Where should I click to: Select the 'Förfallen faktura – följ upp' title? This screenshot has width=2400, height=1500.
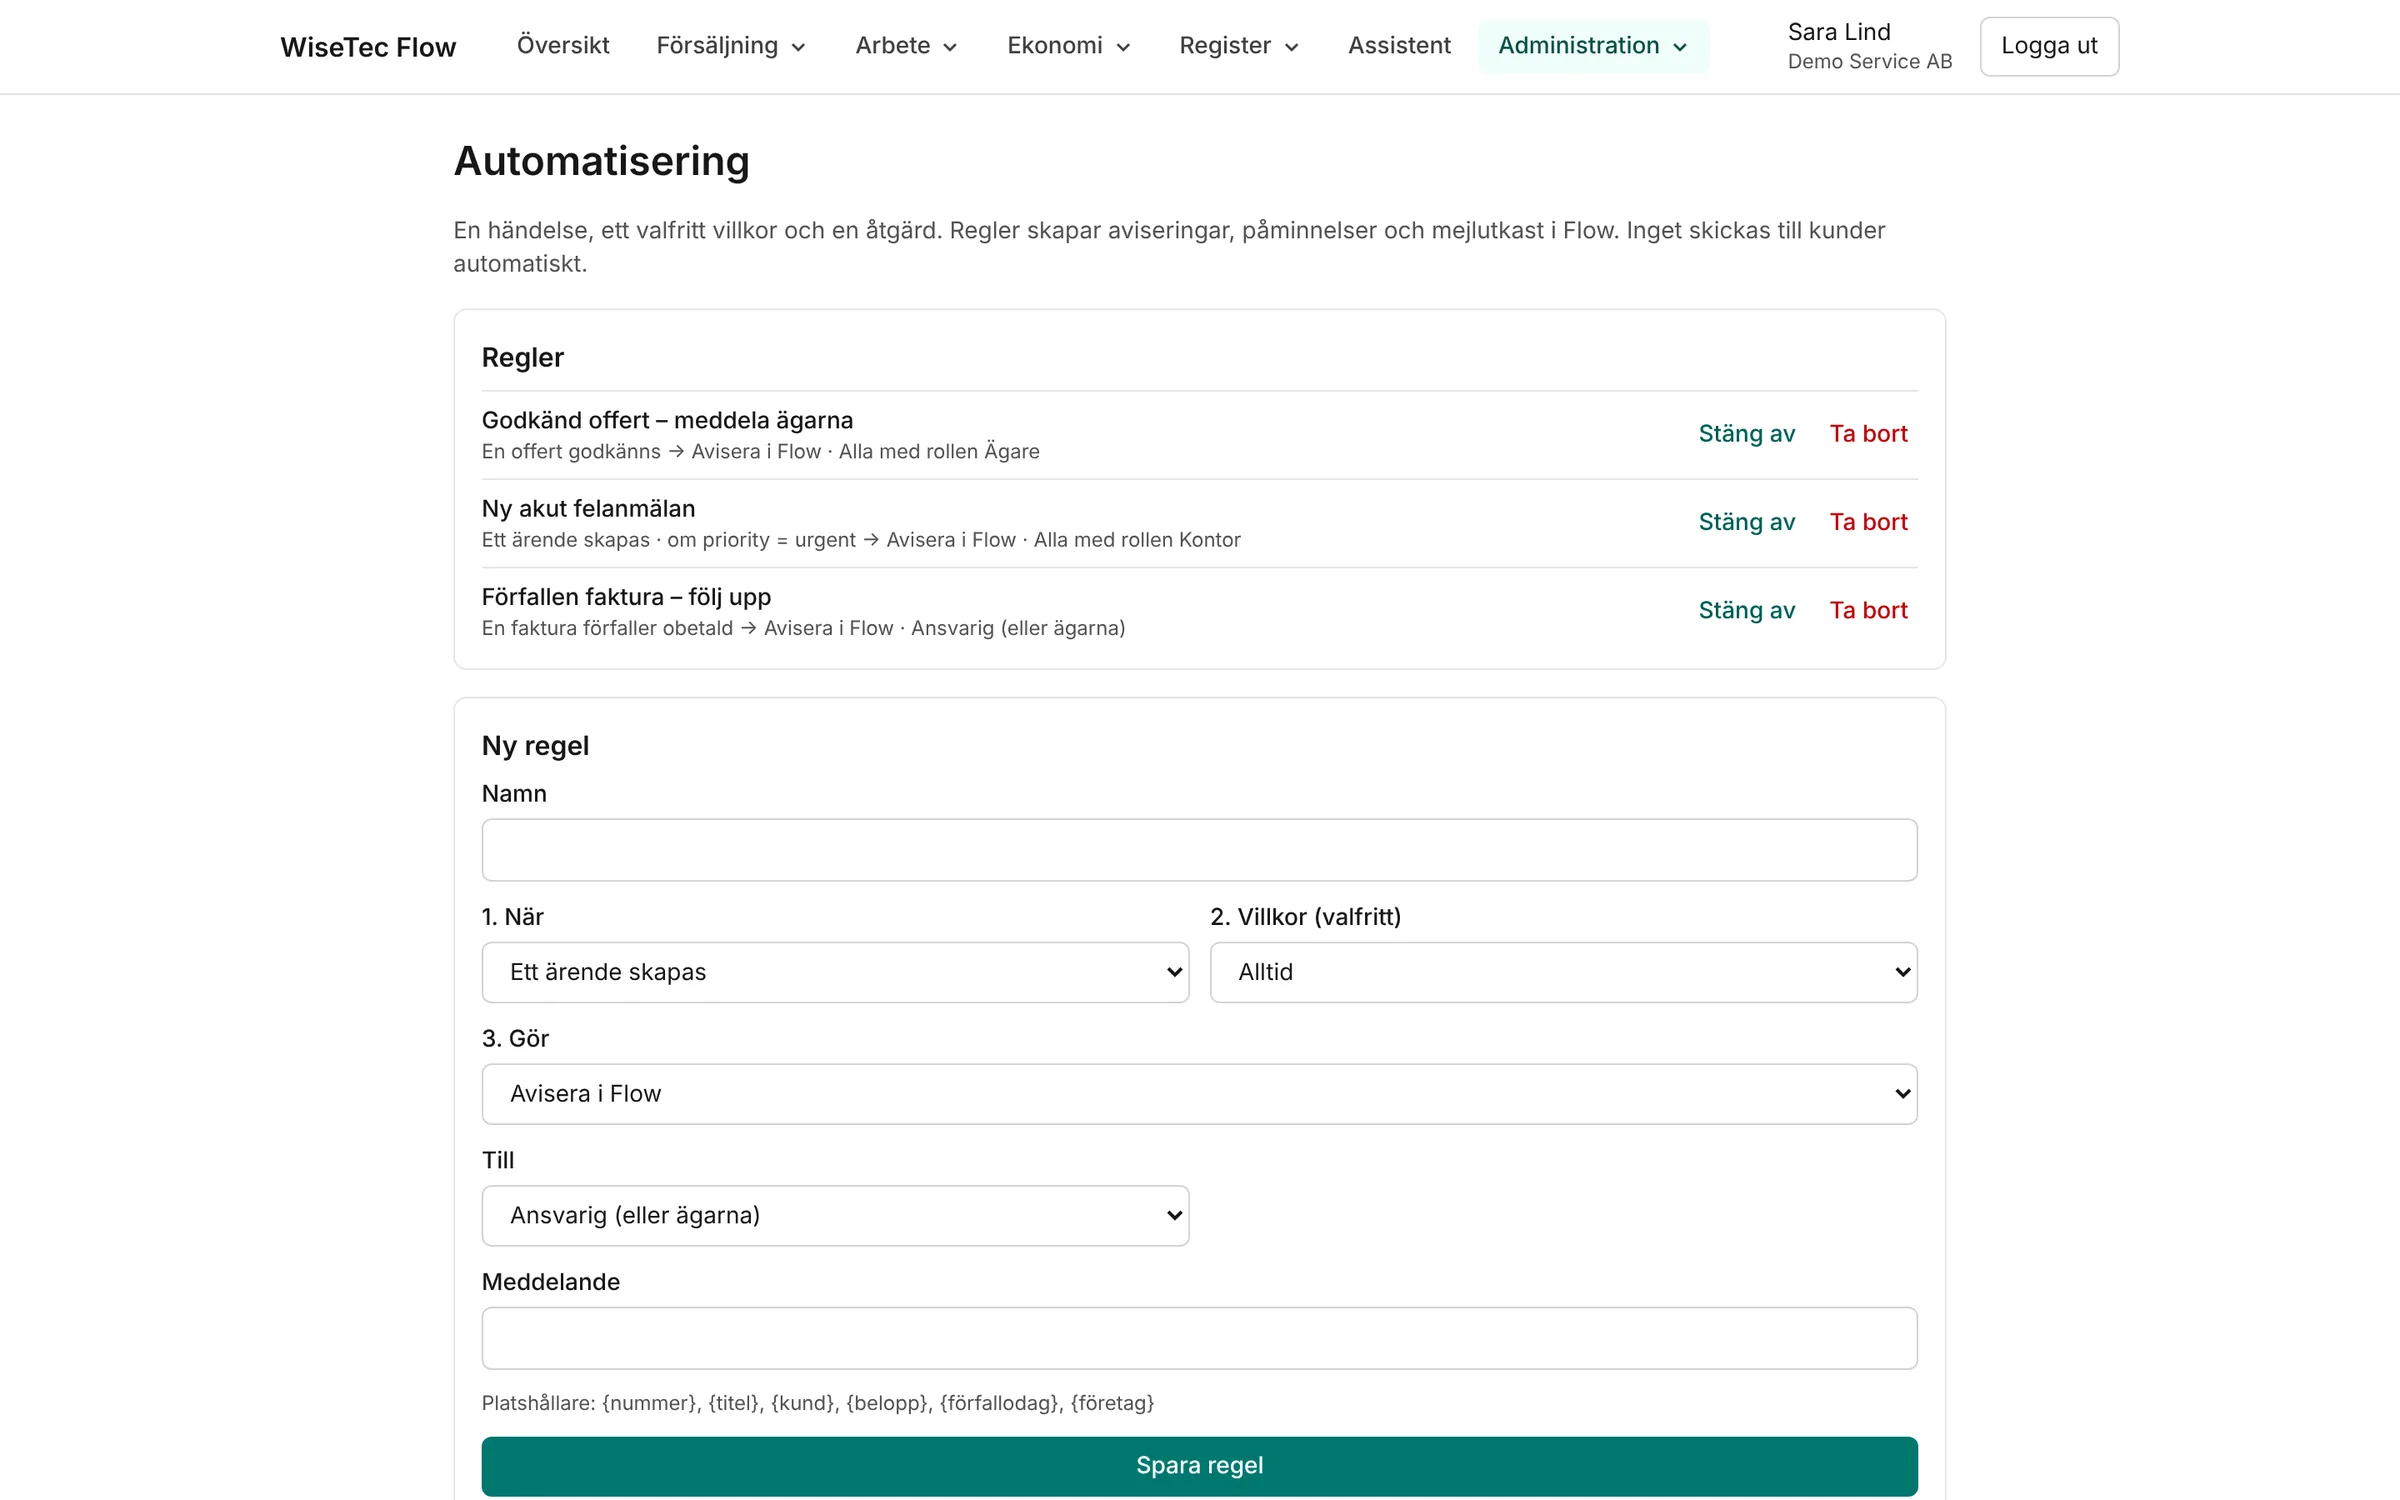click(626, 597)
